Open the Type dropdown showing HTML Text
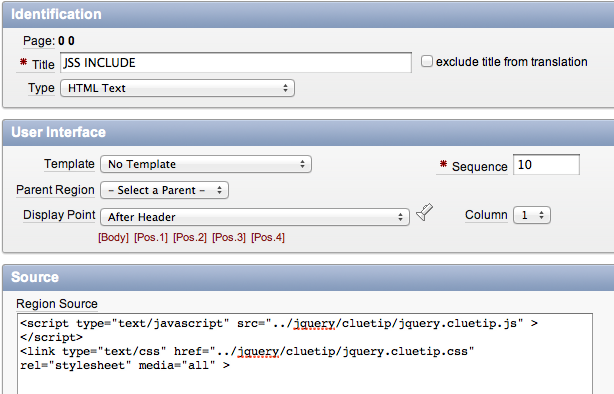This screenshot has height=394, width=614. tap(177, 88)
